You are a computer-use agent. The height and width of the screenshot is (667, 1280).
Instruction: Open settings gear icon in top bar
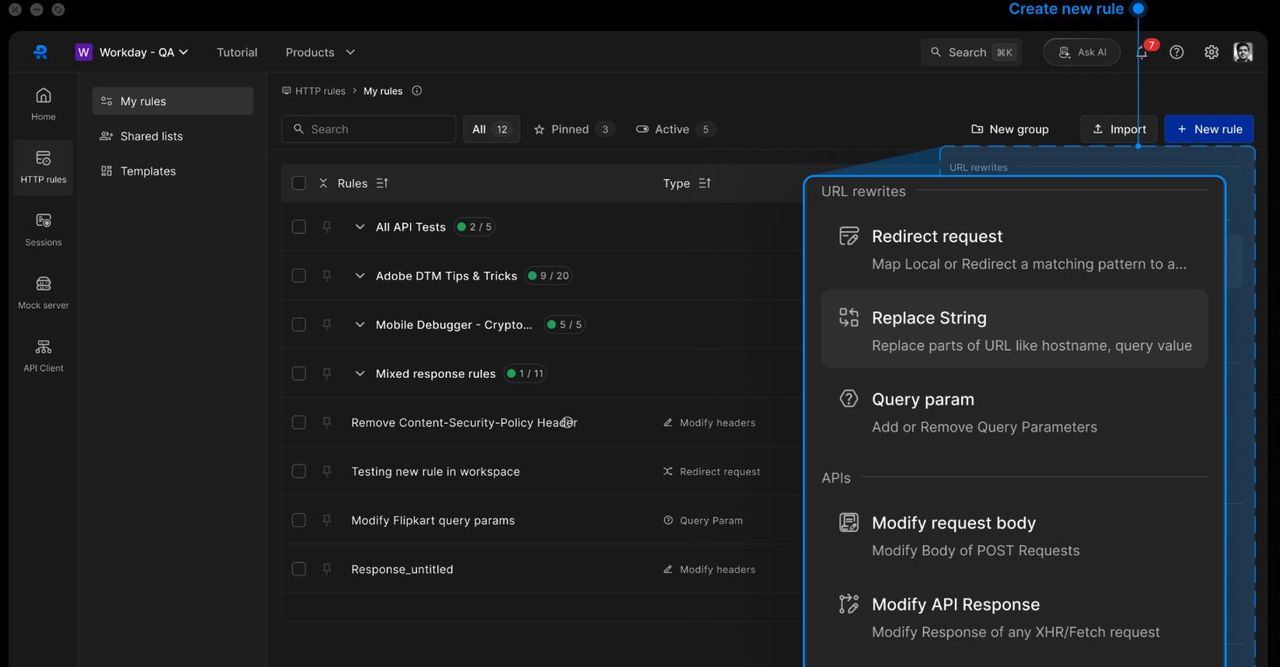click(1211, 52)
